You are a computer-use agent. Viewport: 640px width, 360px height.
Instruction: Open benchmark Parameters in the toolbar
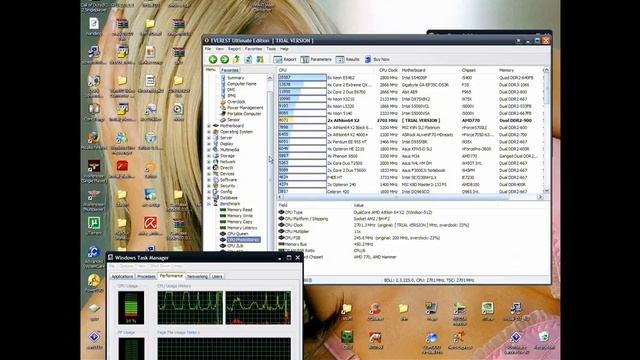point(316,60)
